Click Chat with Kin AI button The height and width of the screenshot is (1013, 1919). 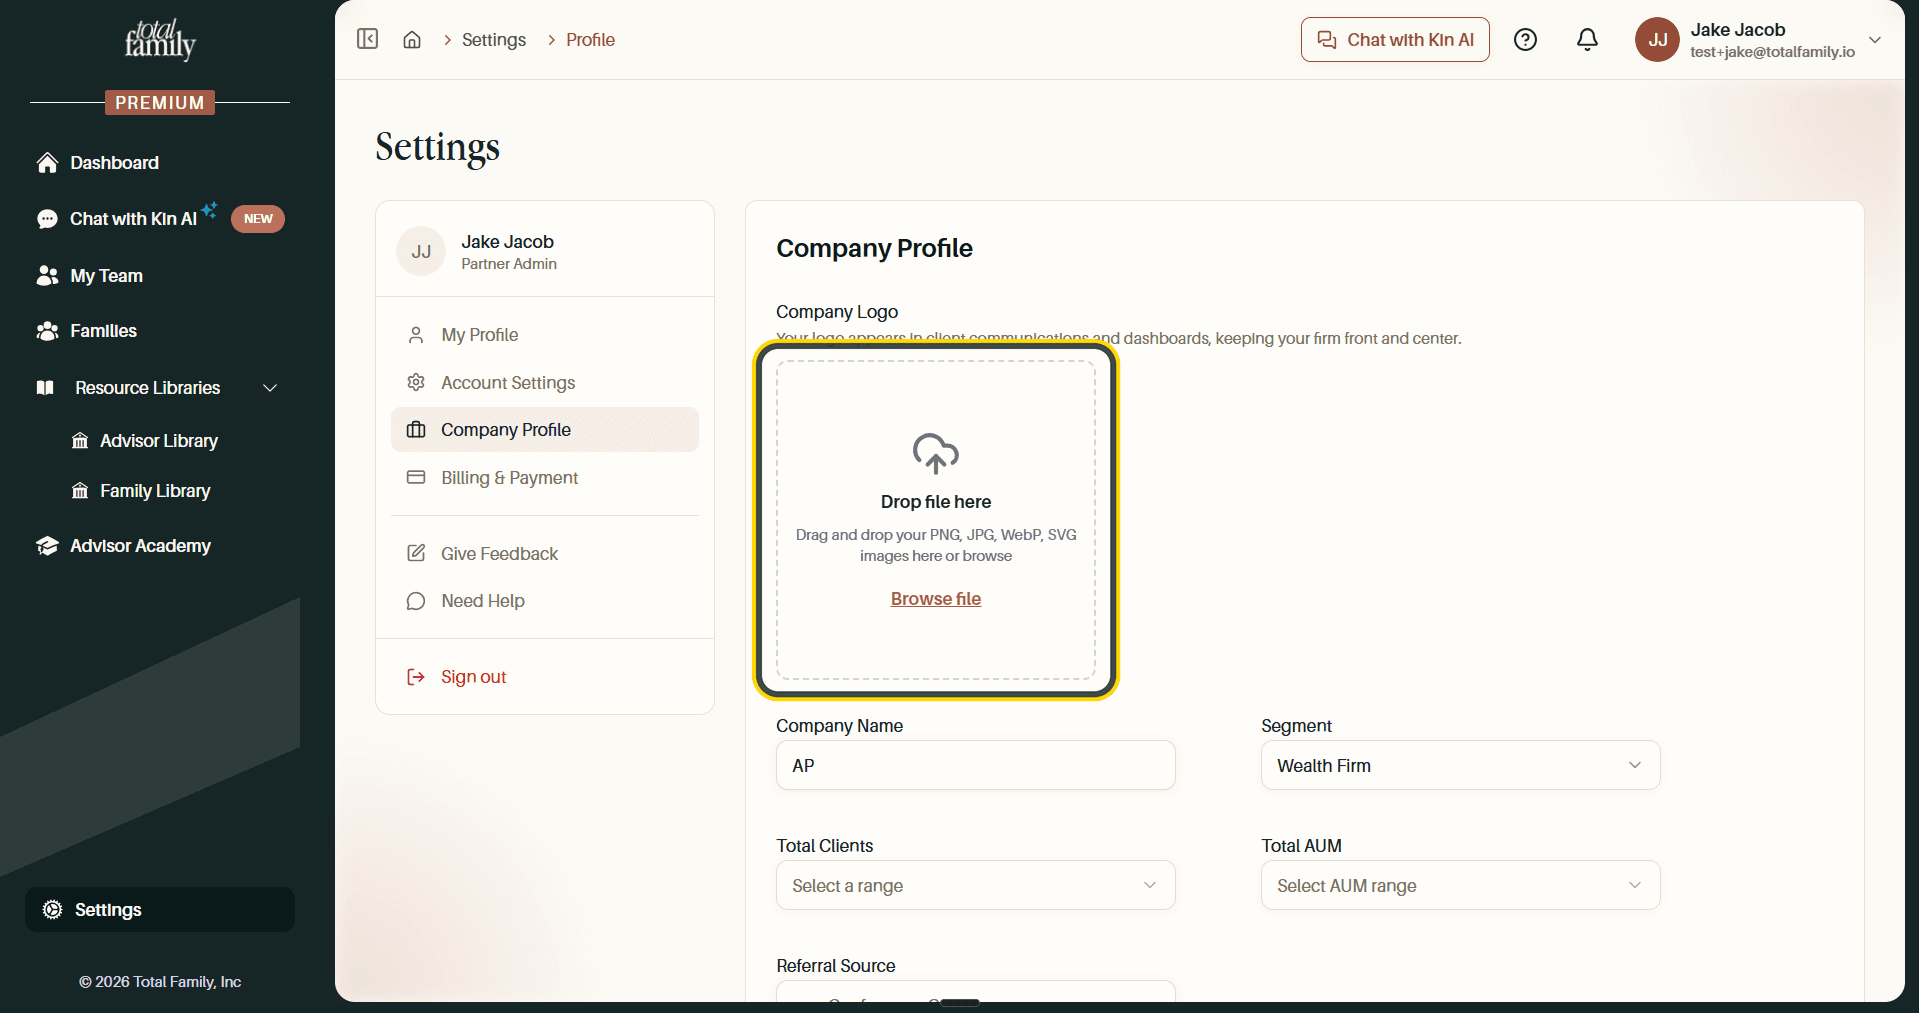pyautogui.click(x=1395, y=40)
